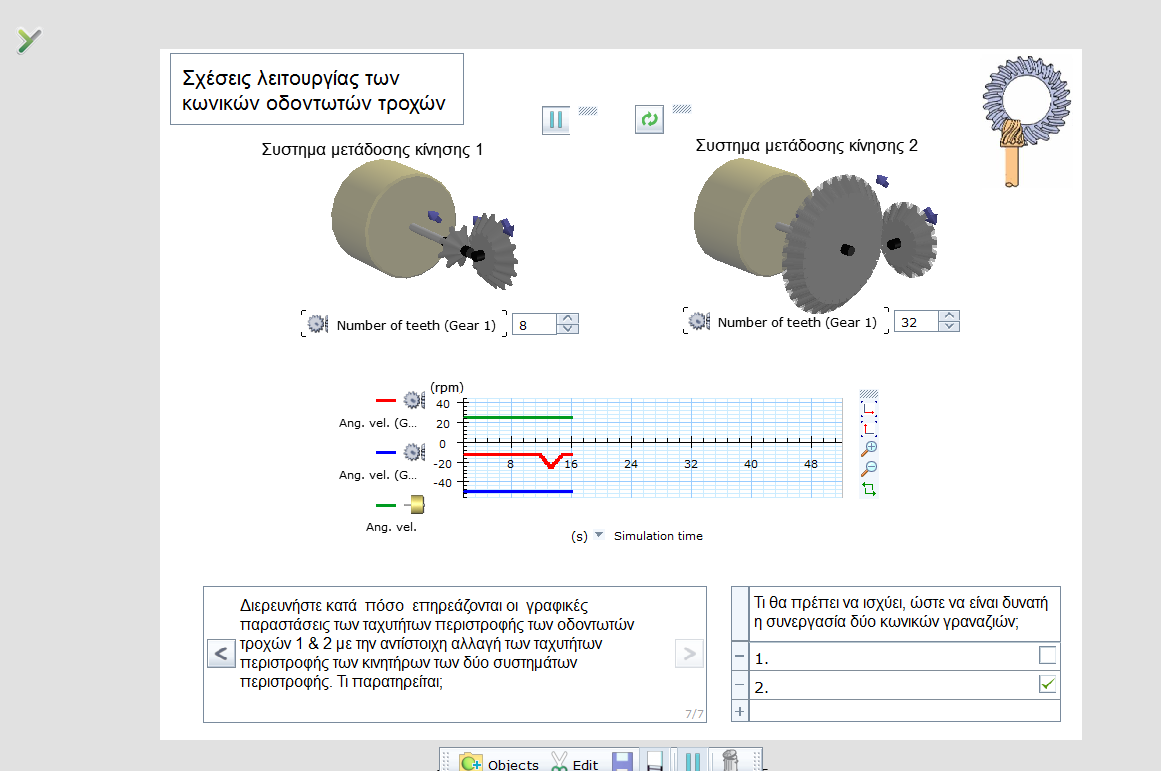Image resolution: width=1161 pixels, height=771 pixels.
Task: Click the green fit-to-view graph icon
Action: point(869,489)
